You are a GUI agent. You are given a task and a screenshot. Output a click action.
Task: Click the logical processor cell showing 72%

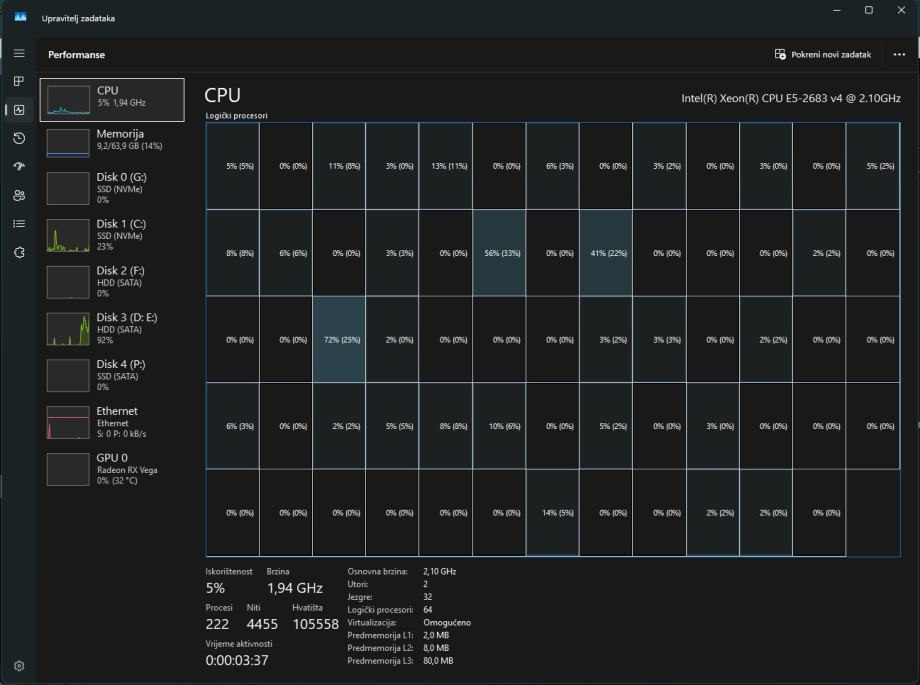pyautogui.click(x=338, y=340)
